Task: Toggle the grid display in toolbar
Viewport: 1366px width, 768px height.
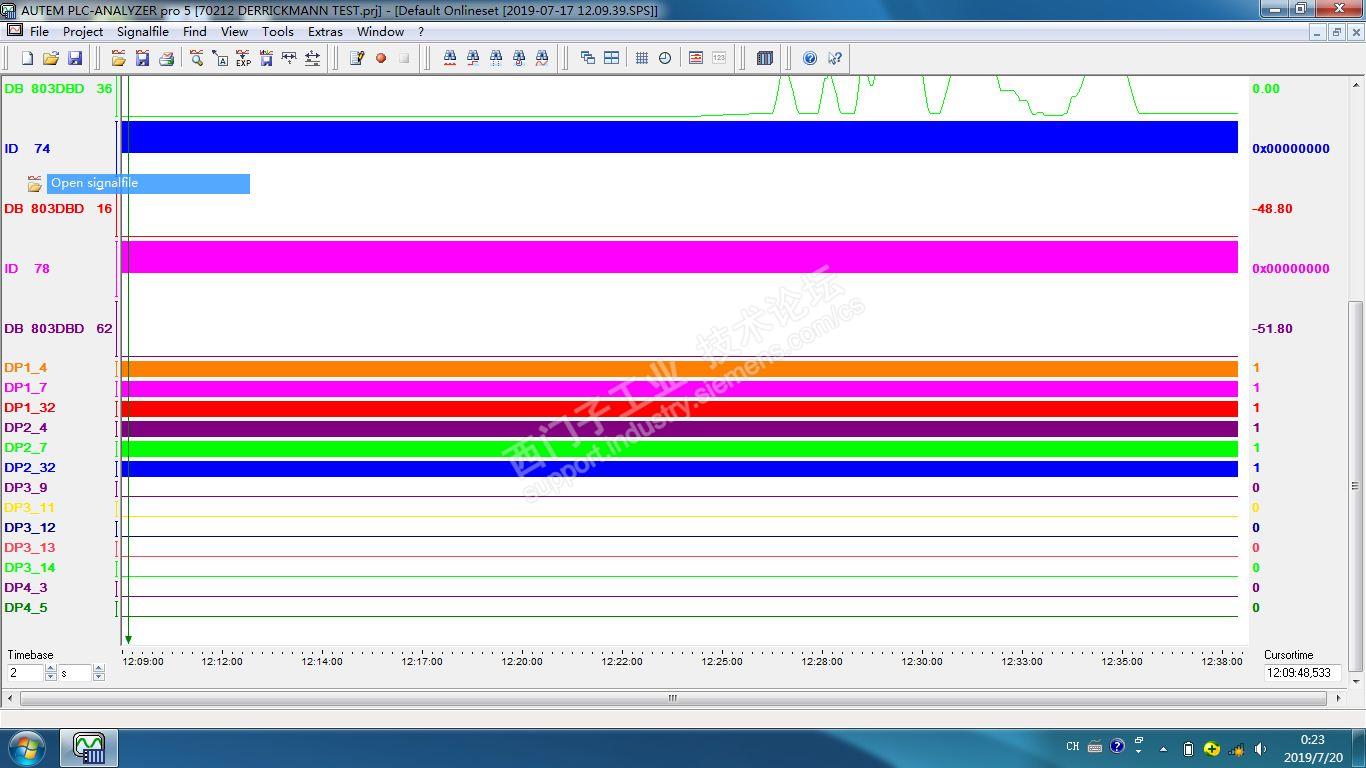Action: [x=641, y=58]
